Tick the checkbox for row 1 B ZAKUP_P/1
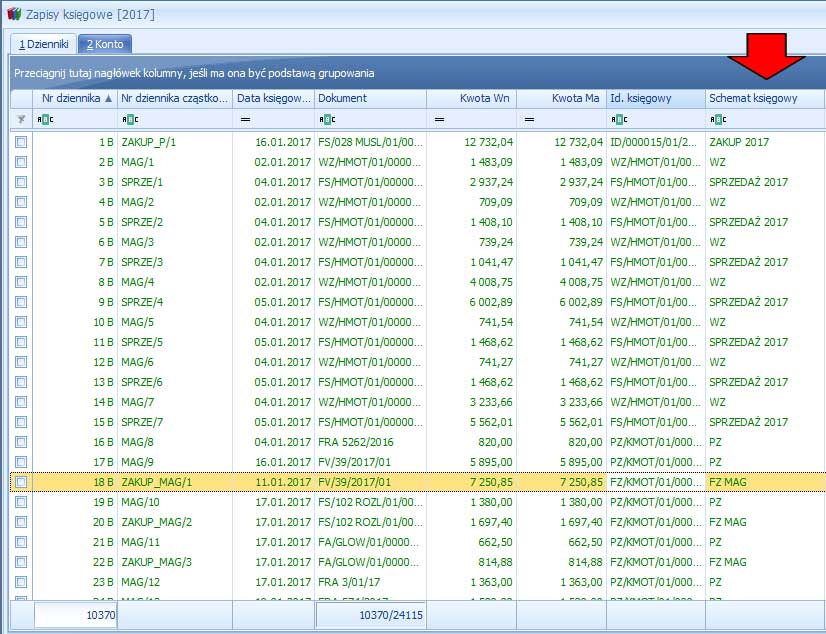The width and height of the screenshot is (826, 634). click(21, 142)
